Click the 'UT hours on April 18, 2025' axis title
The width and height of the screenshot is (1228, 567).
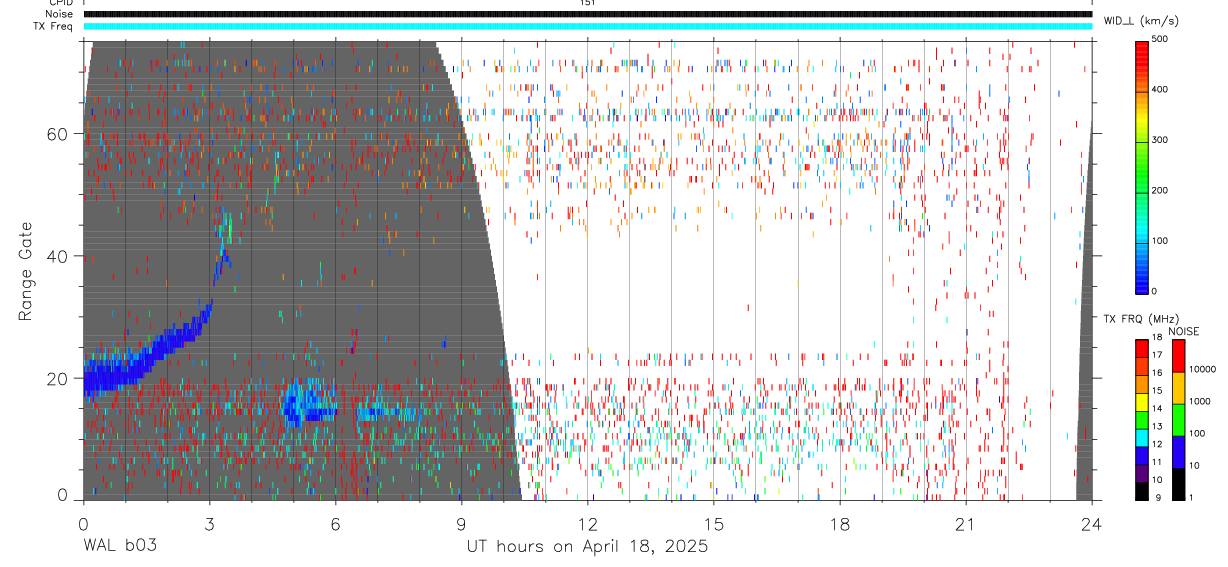[587, 546]
